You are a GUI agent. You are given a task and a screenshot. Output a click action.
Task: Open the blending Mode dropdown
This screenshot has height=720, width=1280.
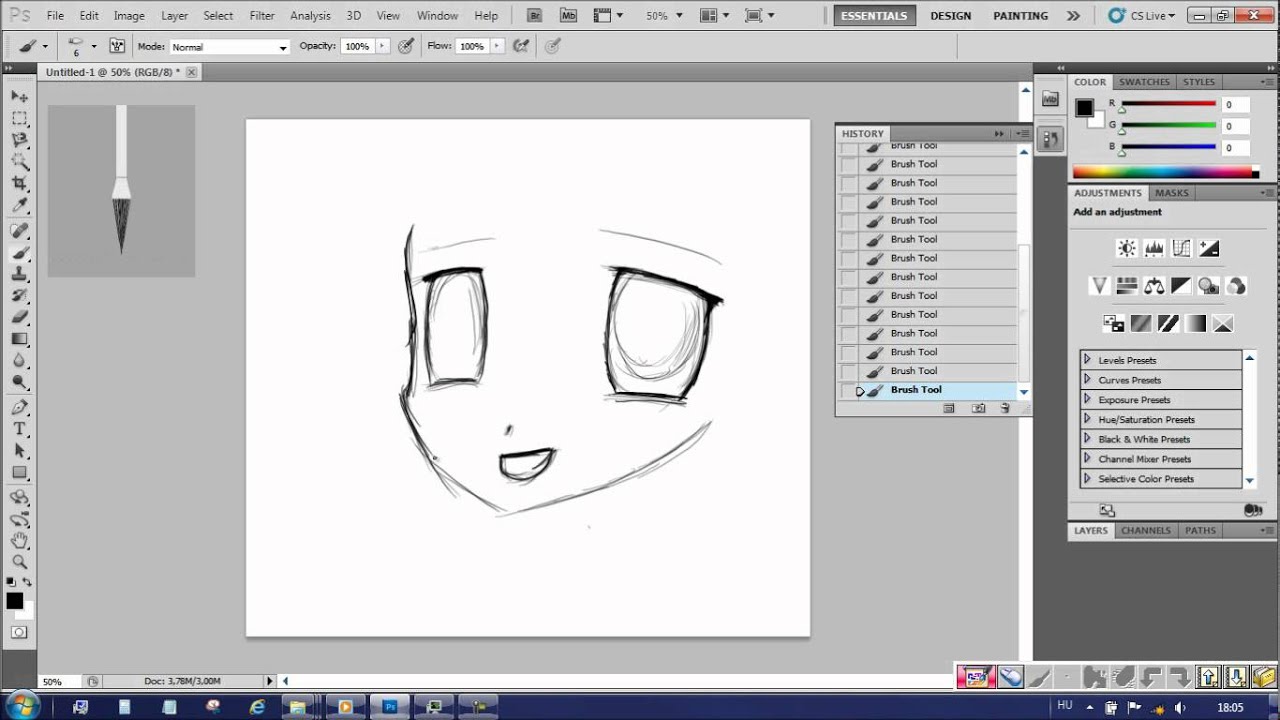(x=229, y=47)
